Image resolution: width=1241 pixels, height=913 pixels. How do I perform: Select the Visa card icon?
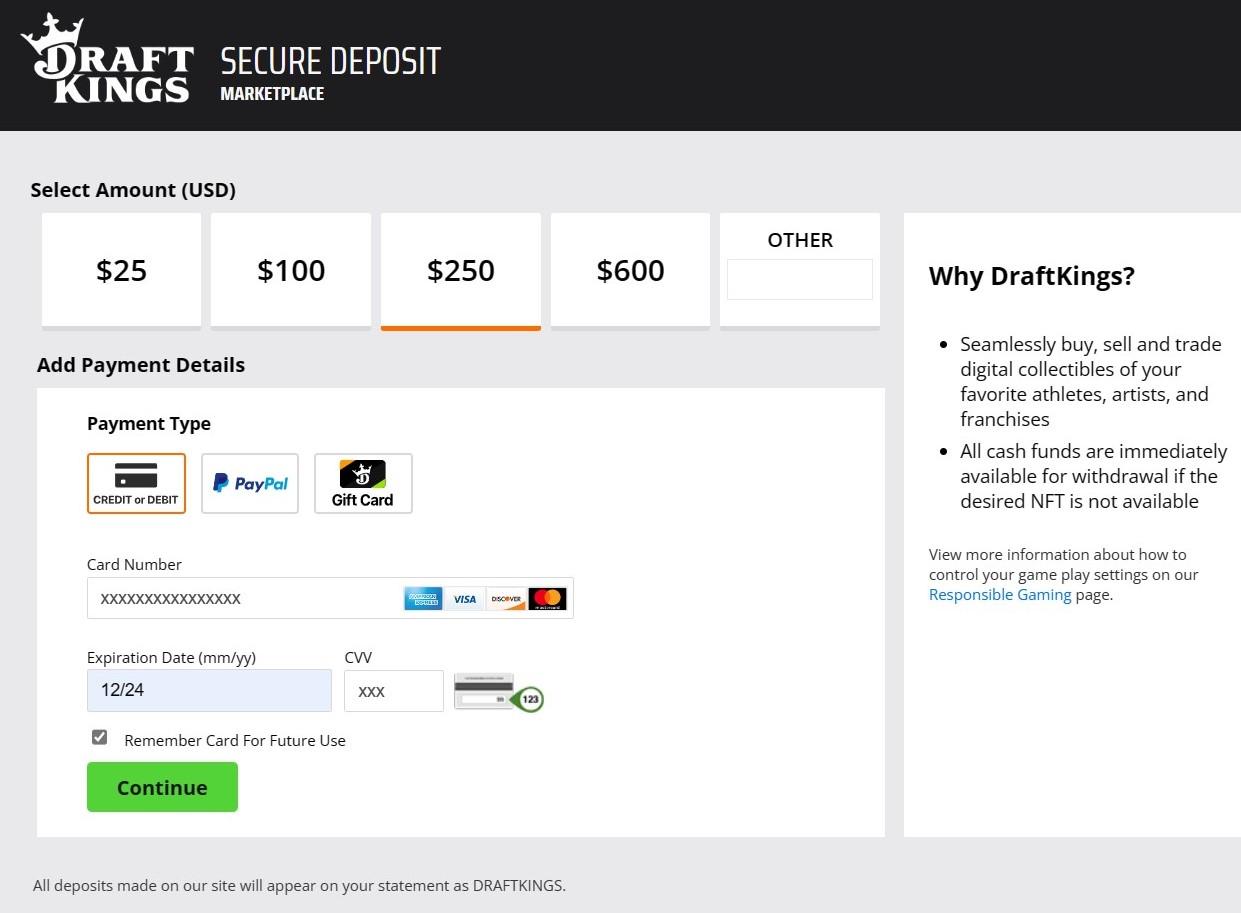464,599
